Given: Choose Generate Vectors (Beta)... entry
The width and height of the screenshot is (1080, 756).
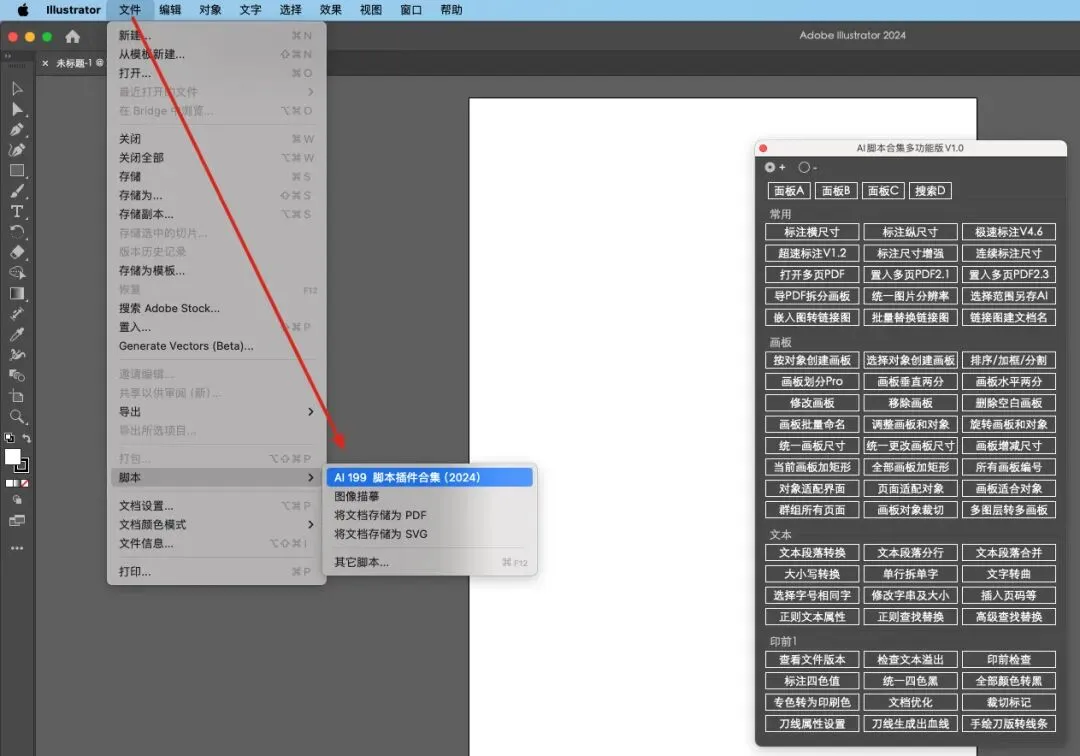Looking at the screenshot, I should coord(216,346).
